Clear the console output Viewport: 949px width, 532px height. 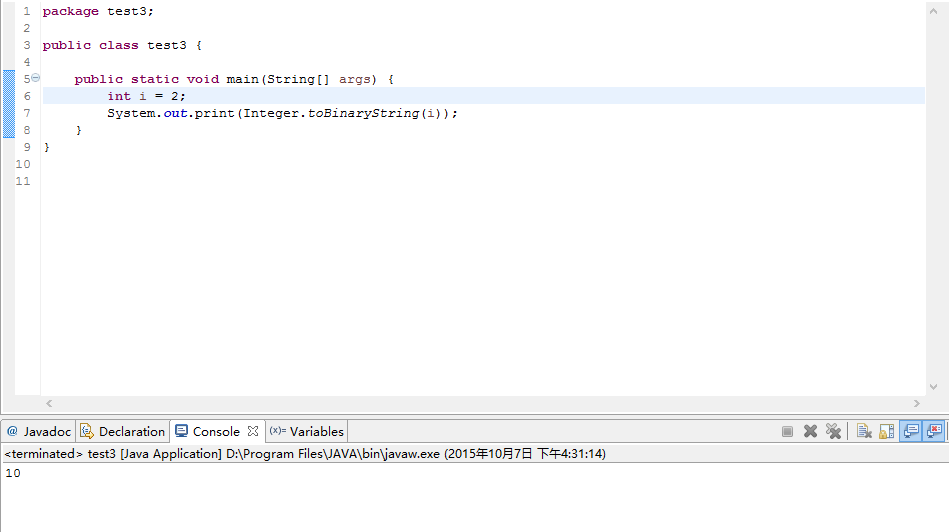(x=864, y=432)
